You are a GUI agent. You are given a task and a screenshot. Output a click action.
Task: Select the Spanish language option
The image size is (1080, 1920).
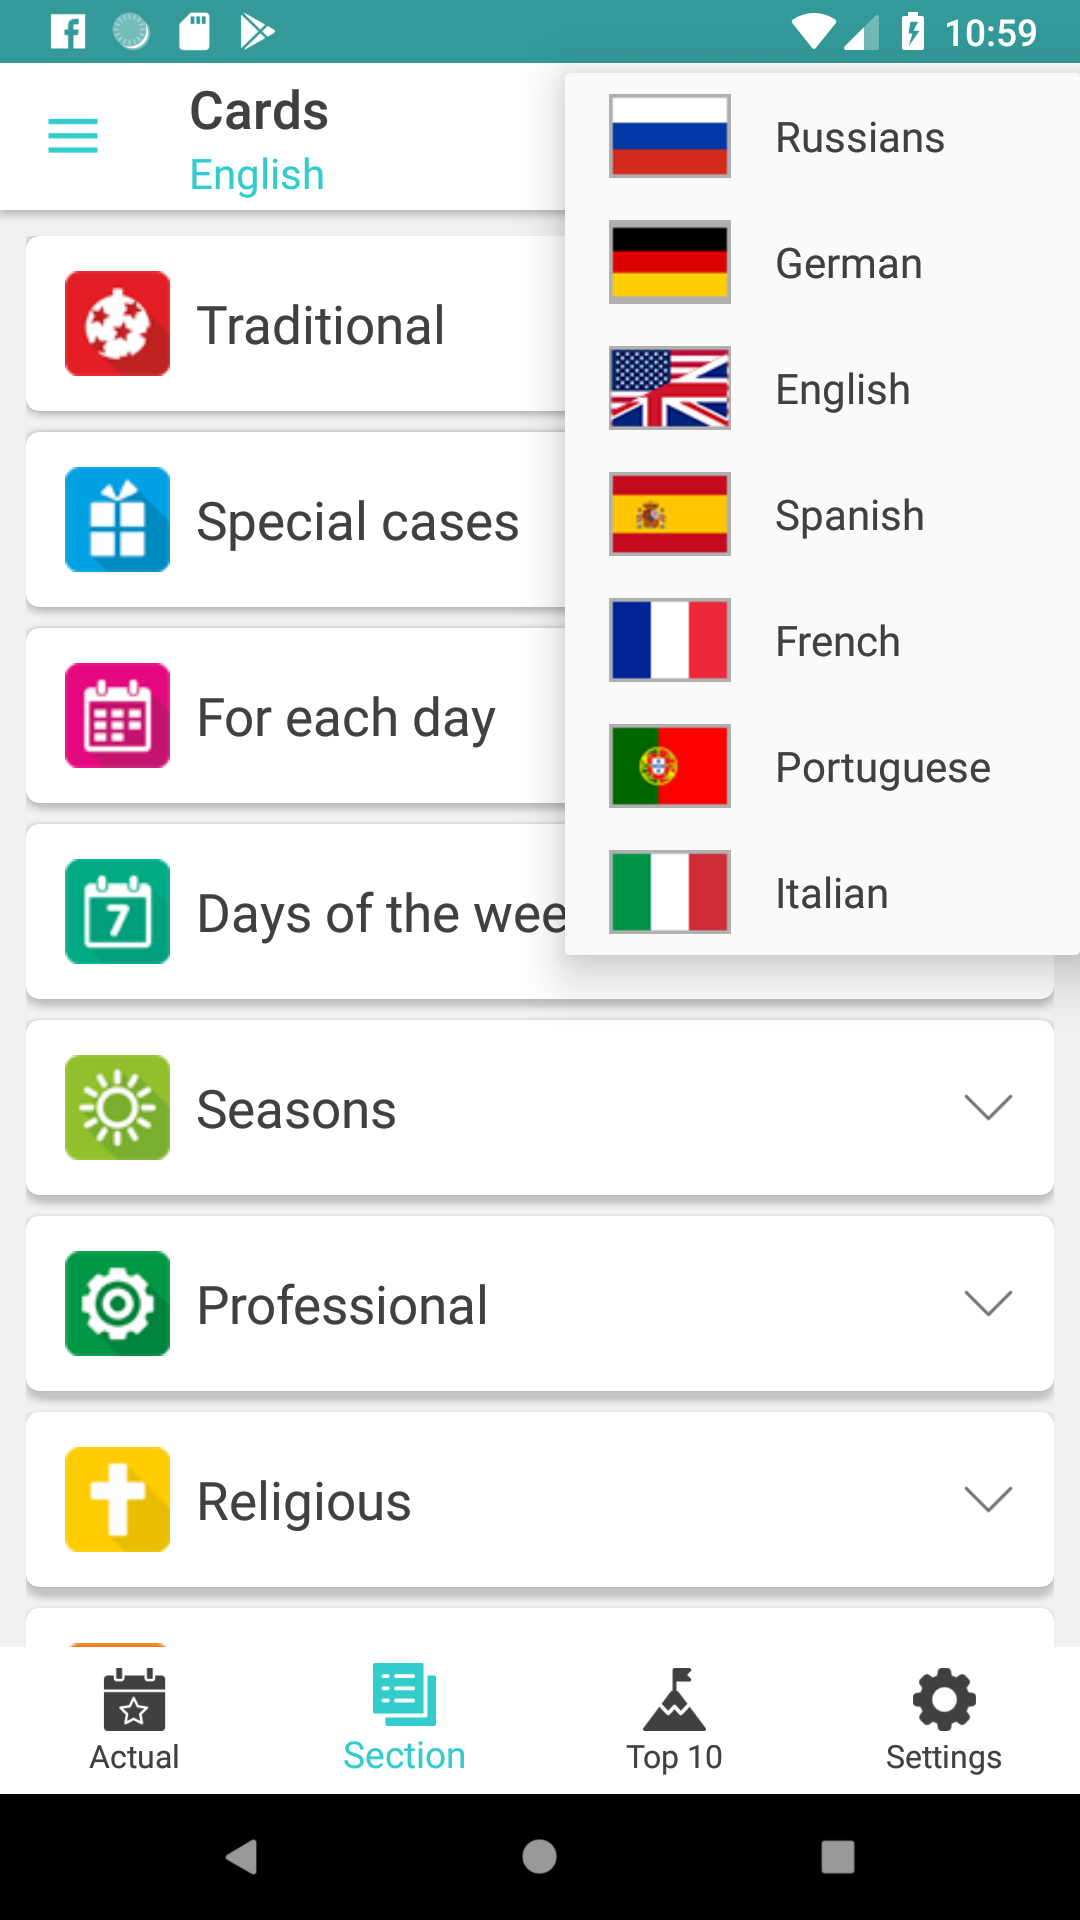click(849, 516)
